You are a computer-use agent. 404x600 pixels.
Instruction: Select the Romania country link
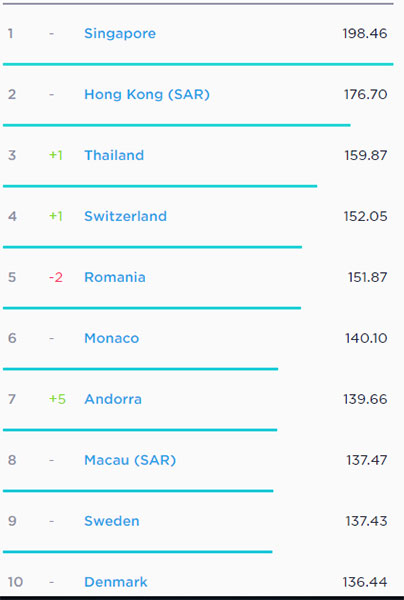[x=115, y=277]
